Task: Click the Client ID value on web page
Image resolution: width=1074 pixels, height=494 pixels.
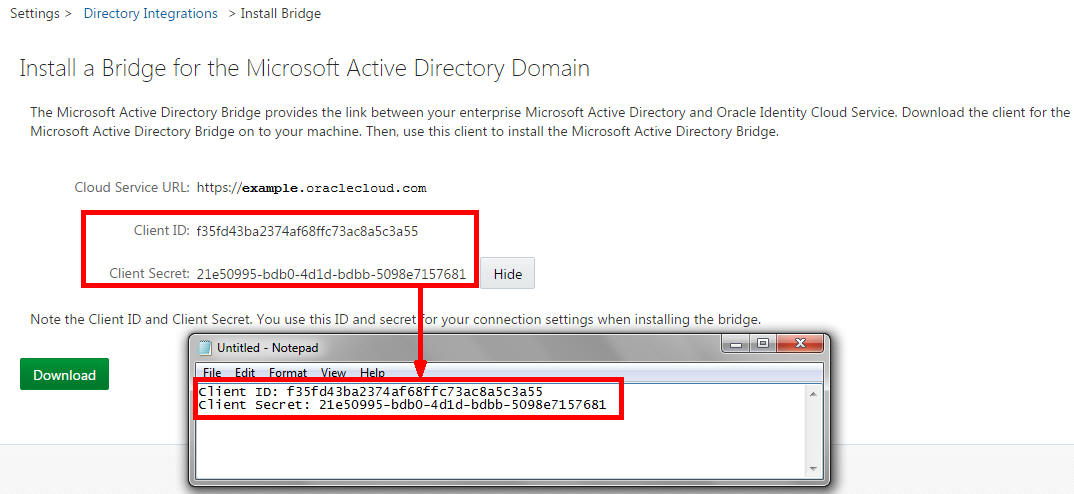Action: [x=307, y=232]
